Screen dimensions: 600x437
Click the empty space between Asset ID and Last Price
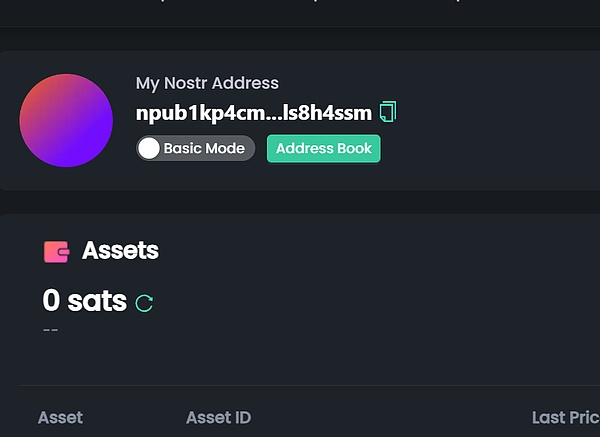[390, 418]
